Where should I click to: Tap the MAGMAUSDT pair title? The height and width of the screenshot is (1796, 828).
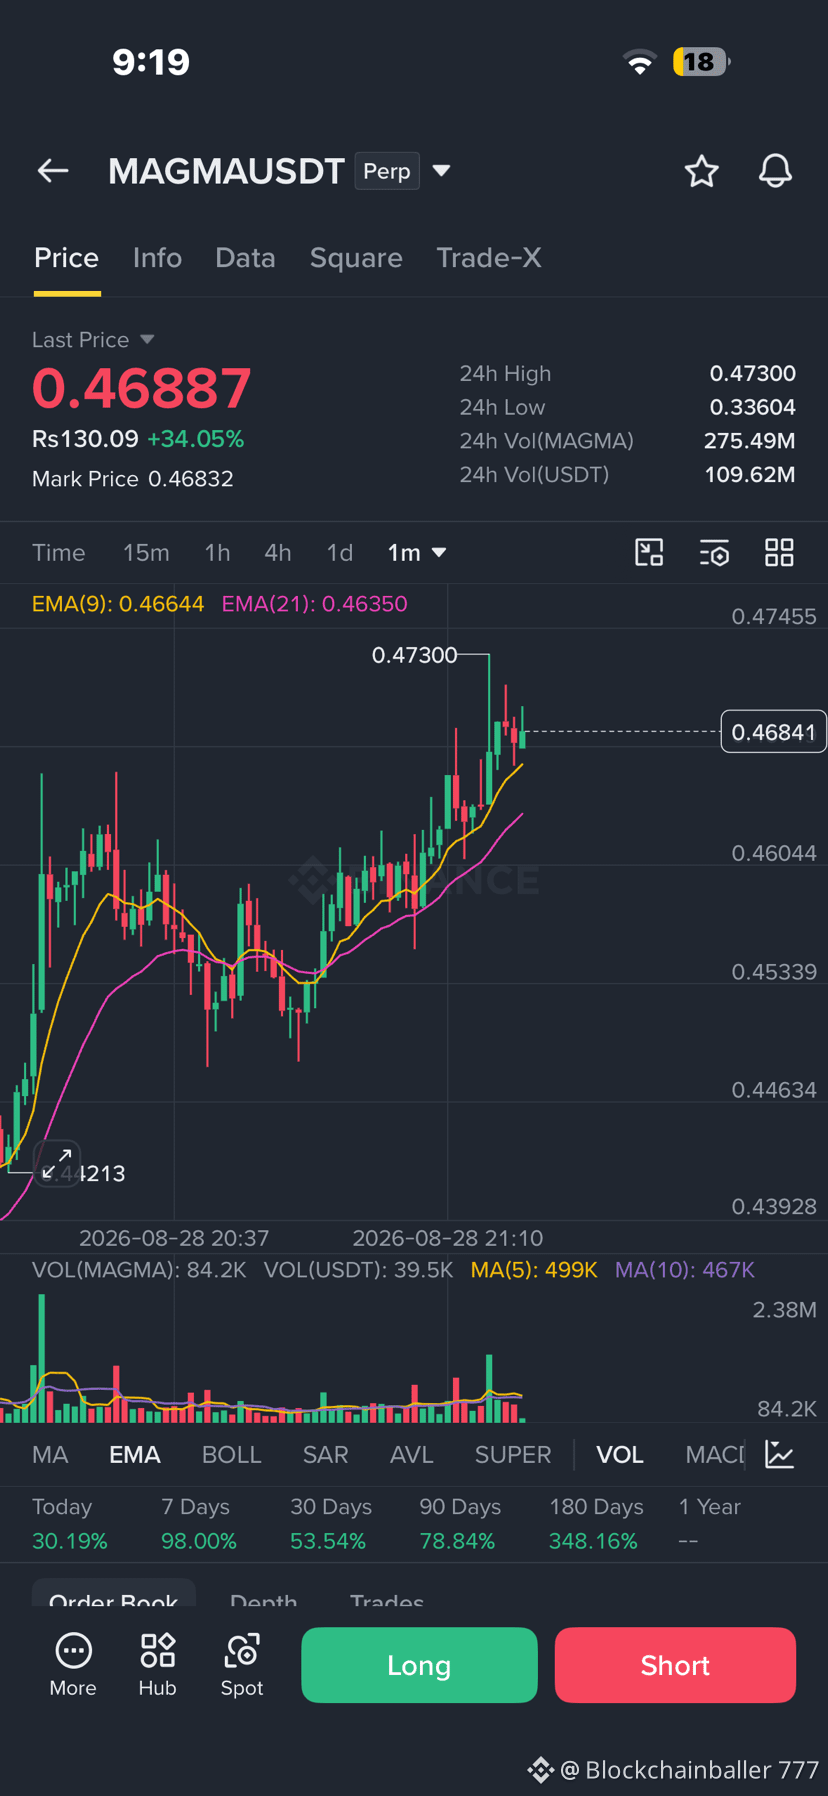tap(226, 171)
